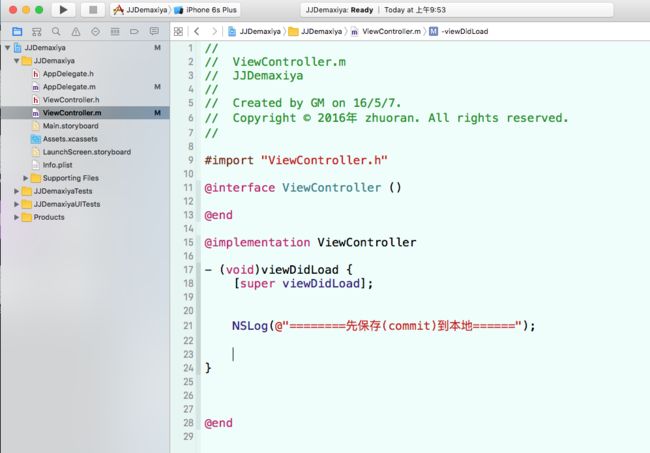Select the Products folder row
This screenshot has height=453, width=650.
tap(85, 217)
